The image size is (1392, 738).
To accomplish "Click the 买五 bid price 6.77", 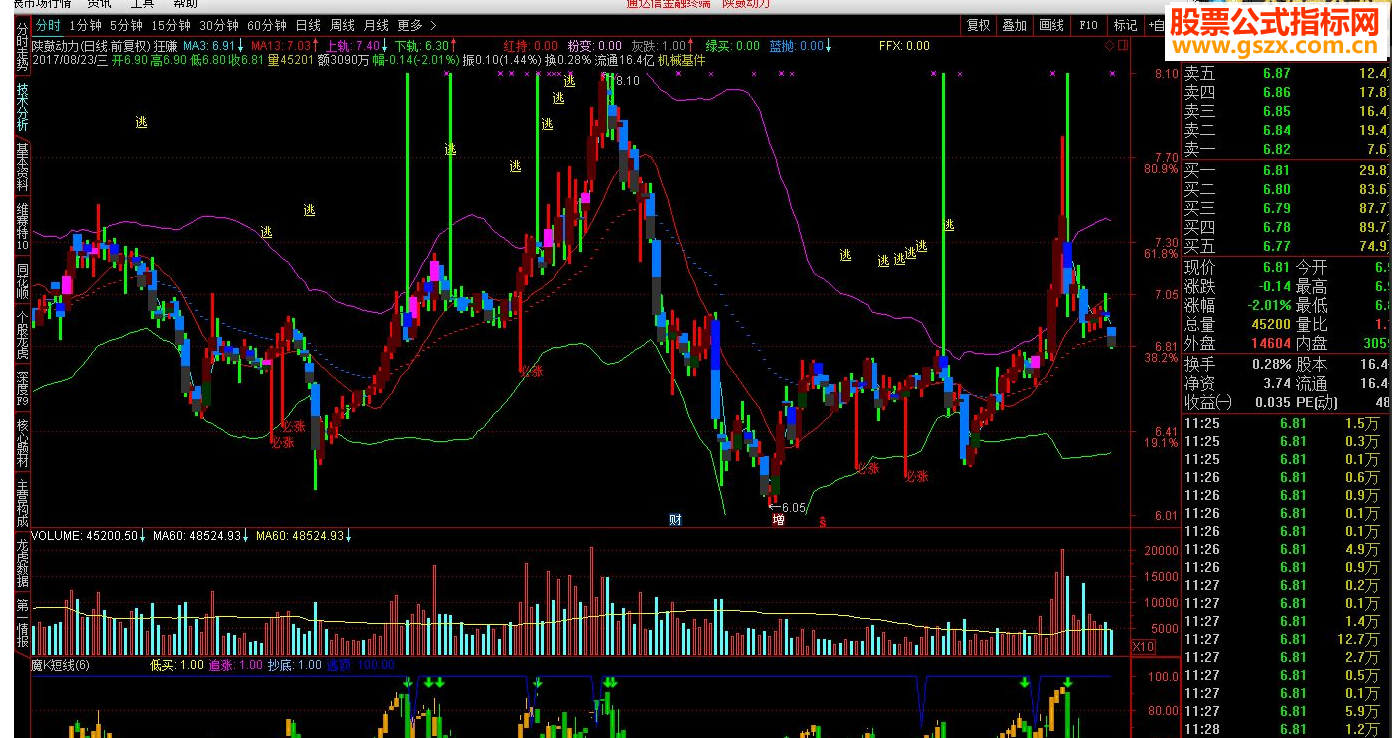I will (x=1277, y=246).
